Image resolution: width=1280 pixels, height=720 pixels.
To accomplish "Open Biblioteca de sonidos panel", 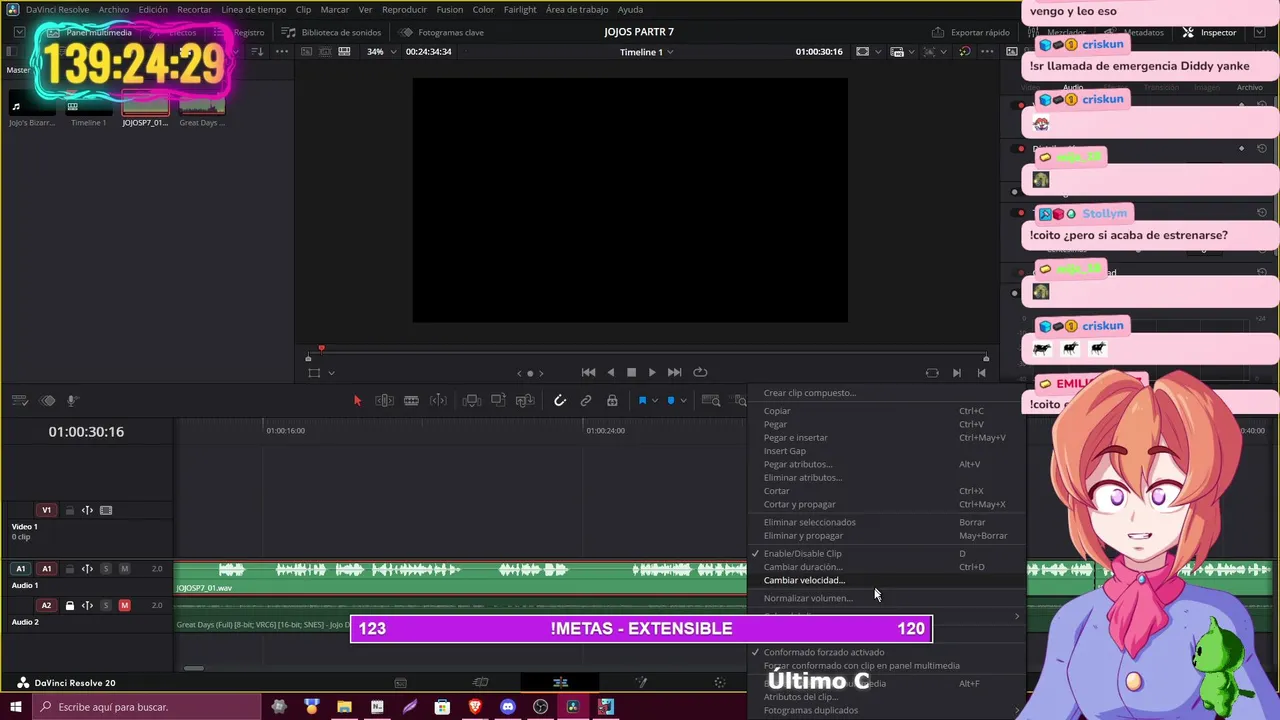I will (x=332, y=32).
